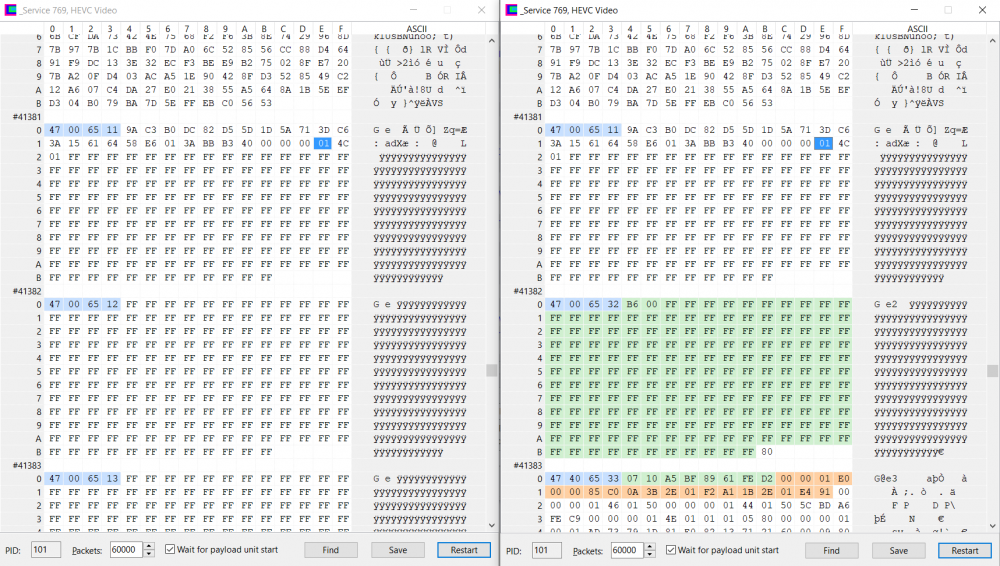The width and height of the screenshot is (1000, 566).
Task: Focus the PID field in right window
Action: point(545,550)
